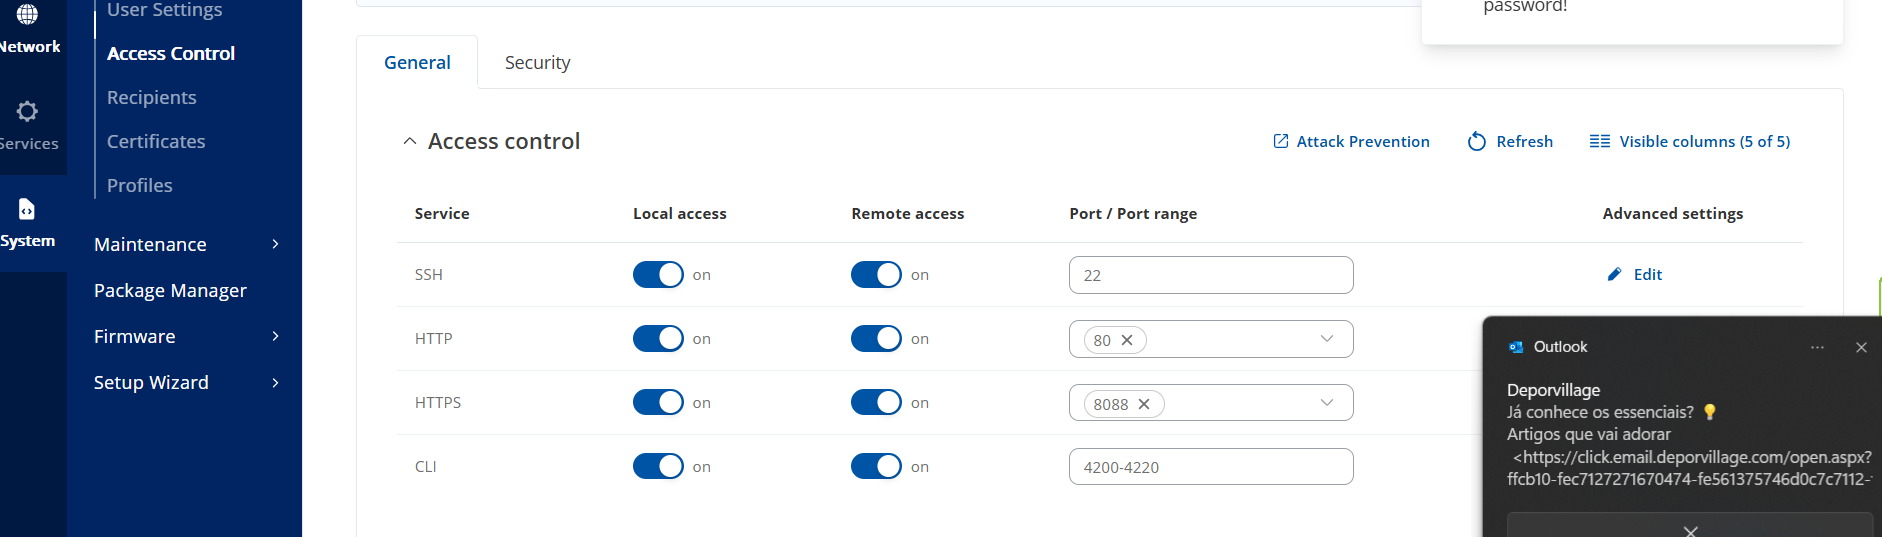Disable SSH local access toggle
This screenshot has width=1882, height=537.
pyautogui.click(x=658, y=274)
